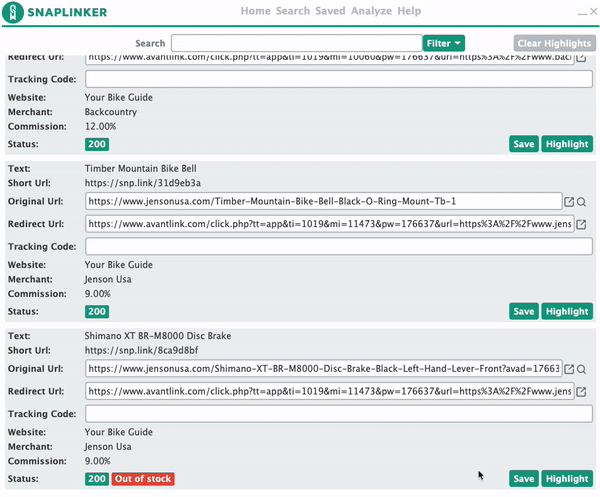600x497 pixels.
Task: Click the Backcountry merchant name
Action: tap(111, 112)
